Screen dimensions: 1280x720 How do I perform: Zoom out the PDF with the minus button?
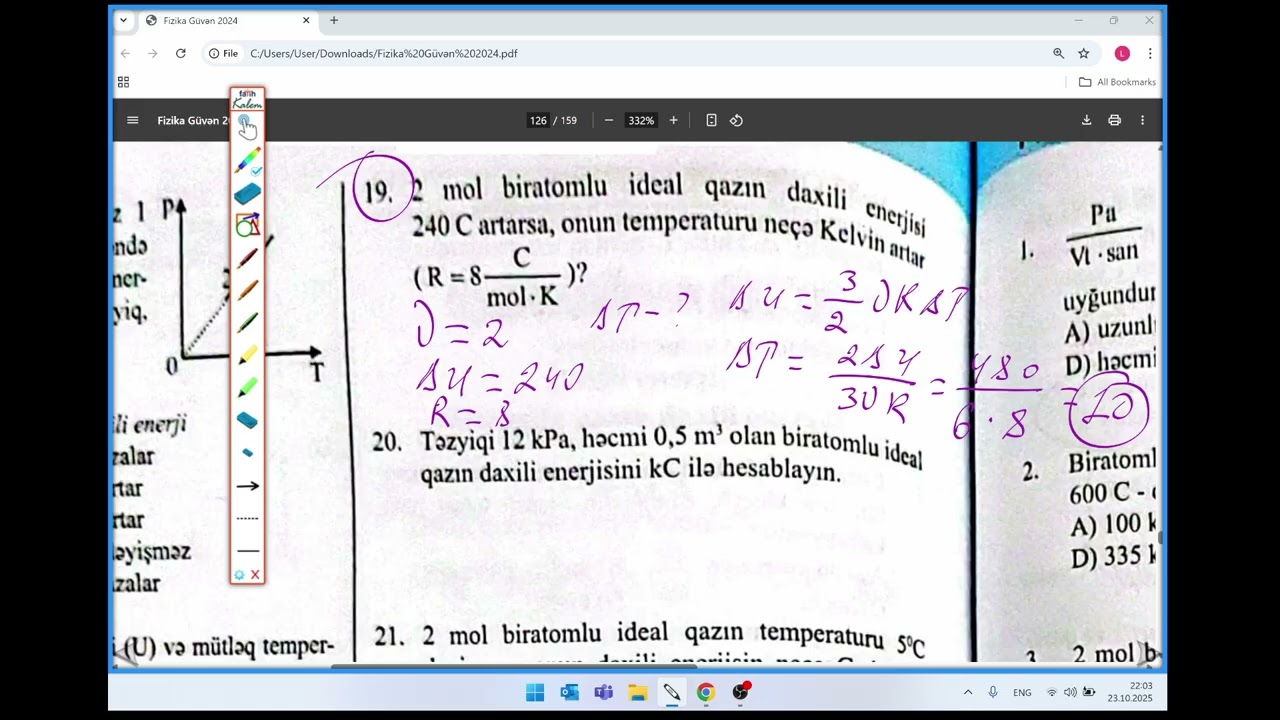click(609, 120)
